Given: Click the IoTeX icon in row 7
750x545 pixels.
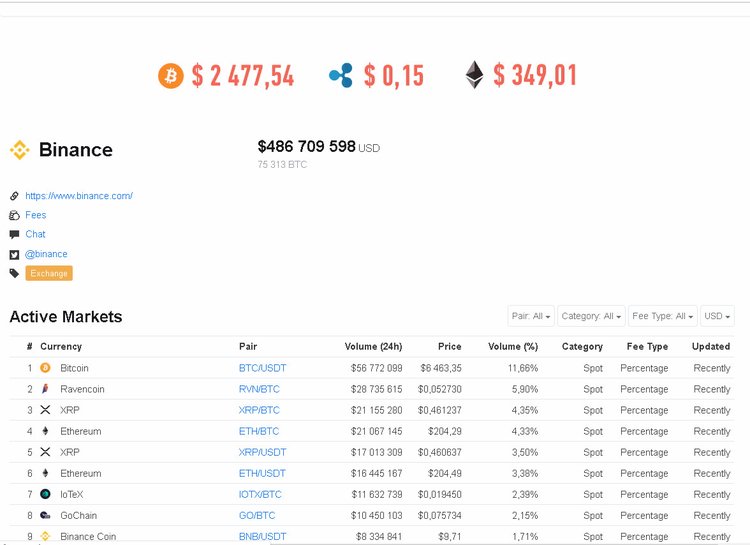Looking at the screenshot, I should [x=45, y=494].
